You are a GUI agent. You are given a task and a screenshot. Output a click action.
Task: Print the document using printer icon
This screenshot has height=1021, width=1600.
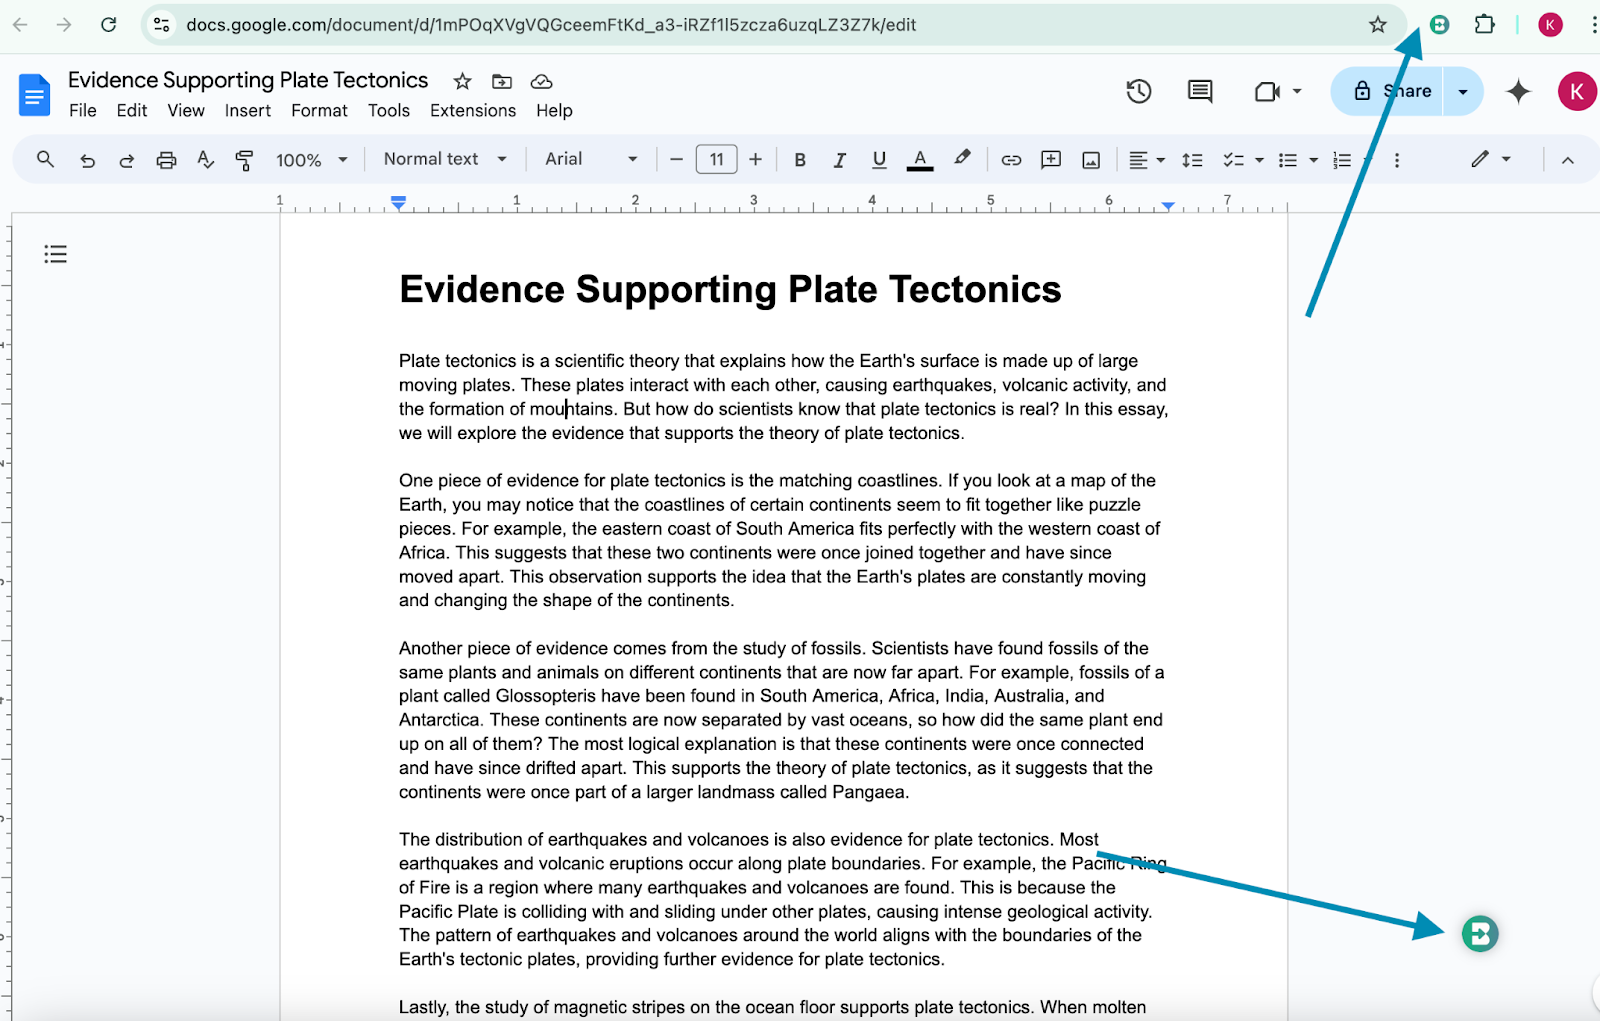pyautogui.click(x=166, y=160)
